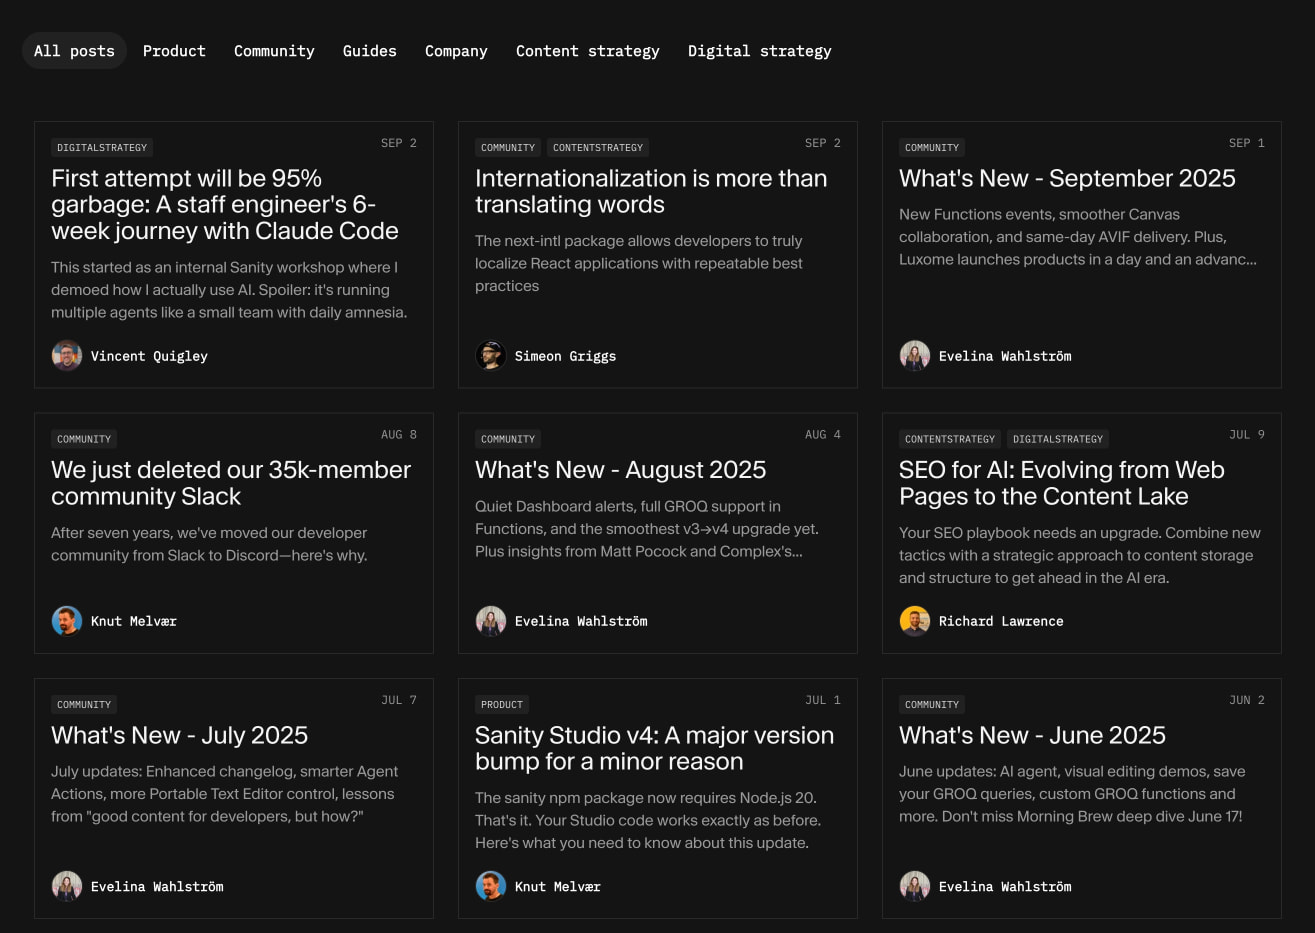Viewport: 1315px width, 933px height.
Task: Open the What's New - July 2025 post
Action: tap(179, 736)
